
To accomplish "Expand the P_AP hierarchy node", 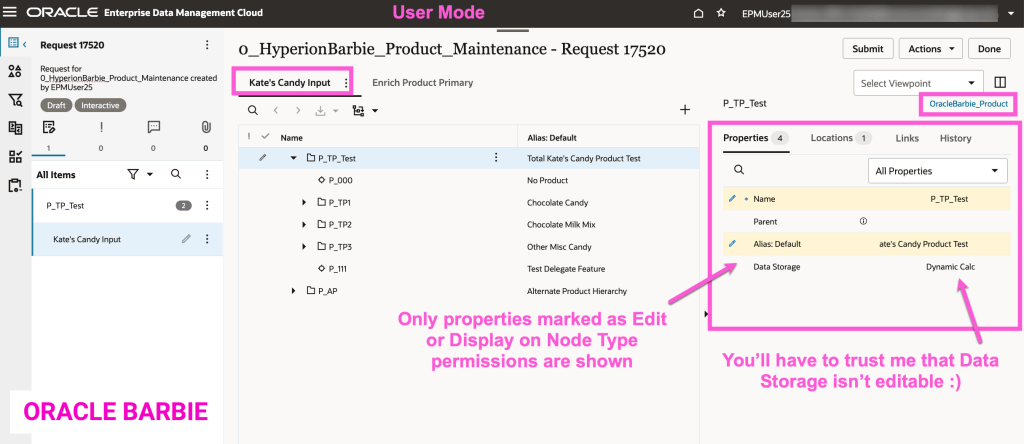I will [294, 291].
